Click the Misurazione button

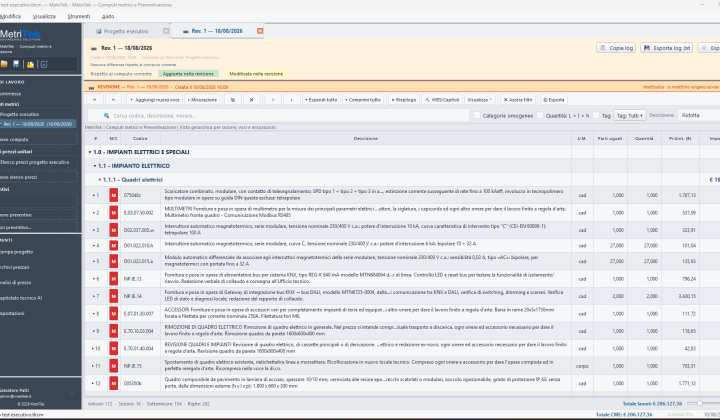tap(202, 100)
